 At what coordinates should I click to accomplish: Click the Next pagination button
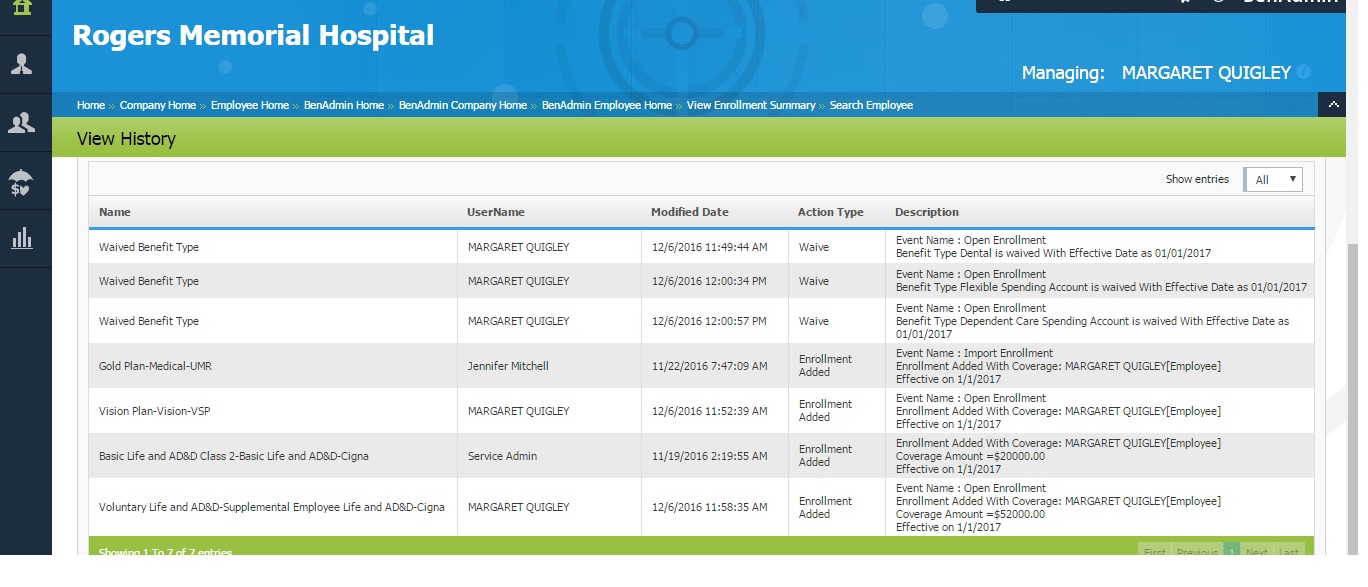tap(1256, 553)
